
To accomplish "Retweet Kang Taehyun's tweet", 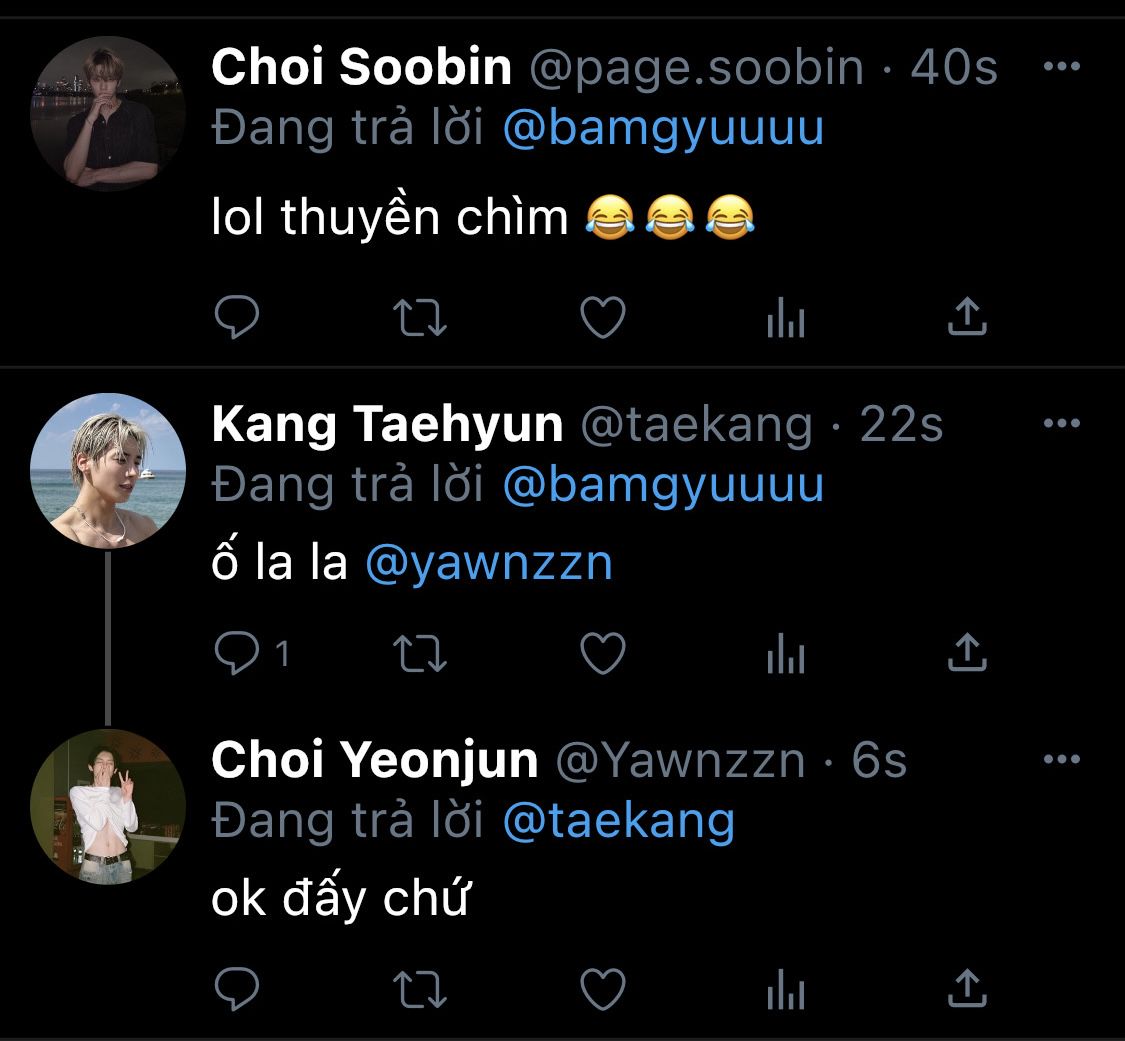I will [x=420, y=654].
